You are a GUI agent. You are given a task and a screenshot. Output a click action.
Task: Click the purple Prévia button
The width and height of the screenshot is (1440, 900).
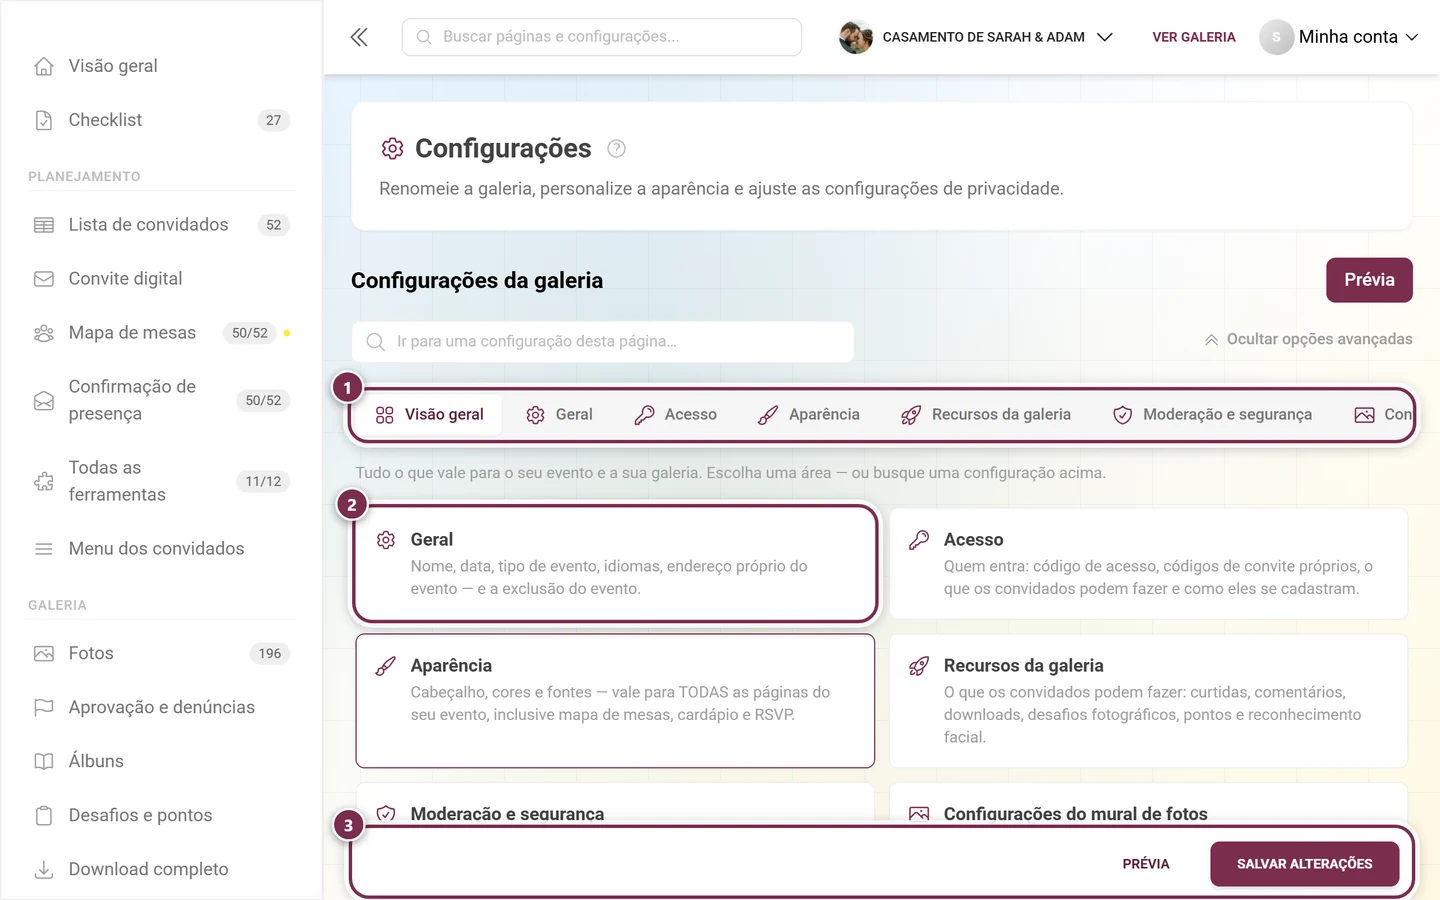click(x=1369, y=280)
